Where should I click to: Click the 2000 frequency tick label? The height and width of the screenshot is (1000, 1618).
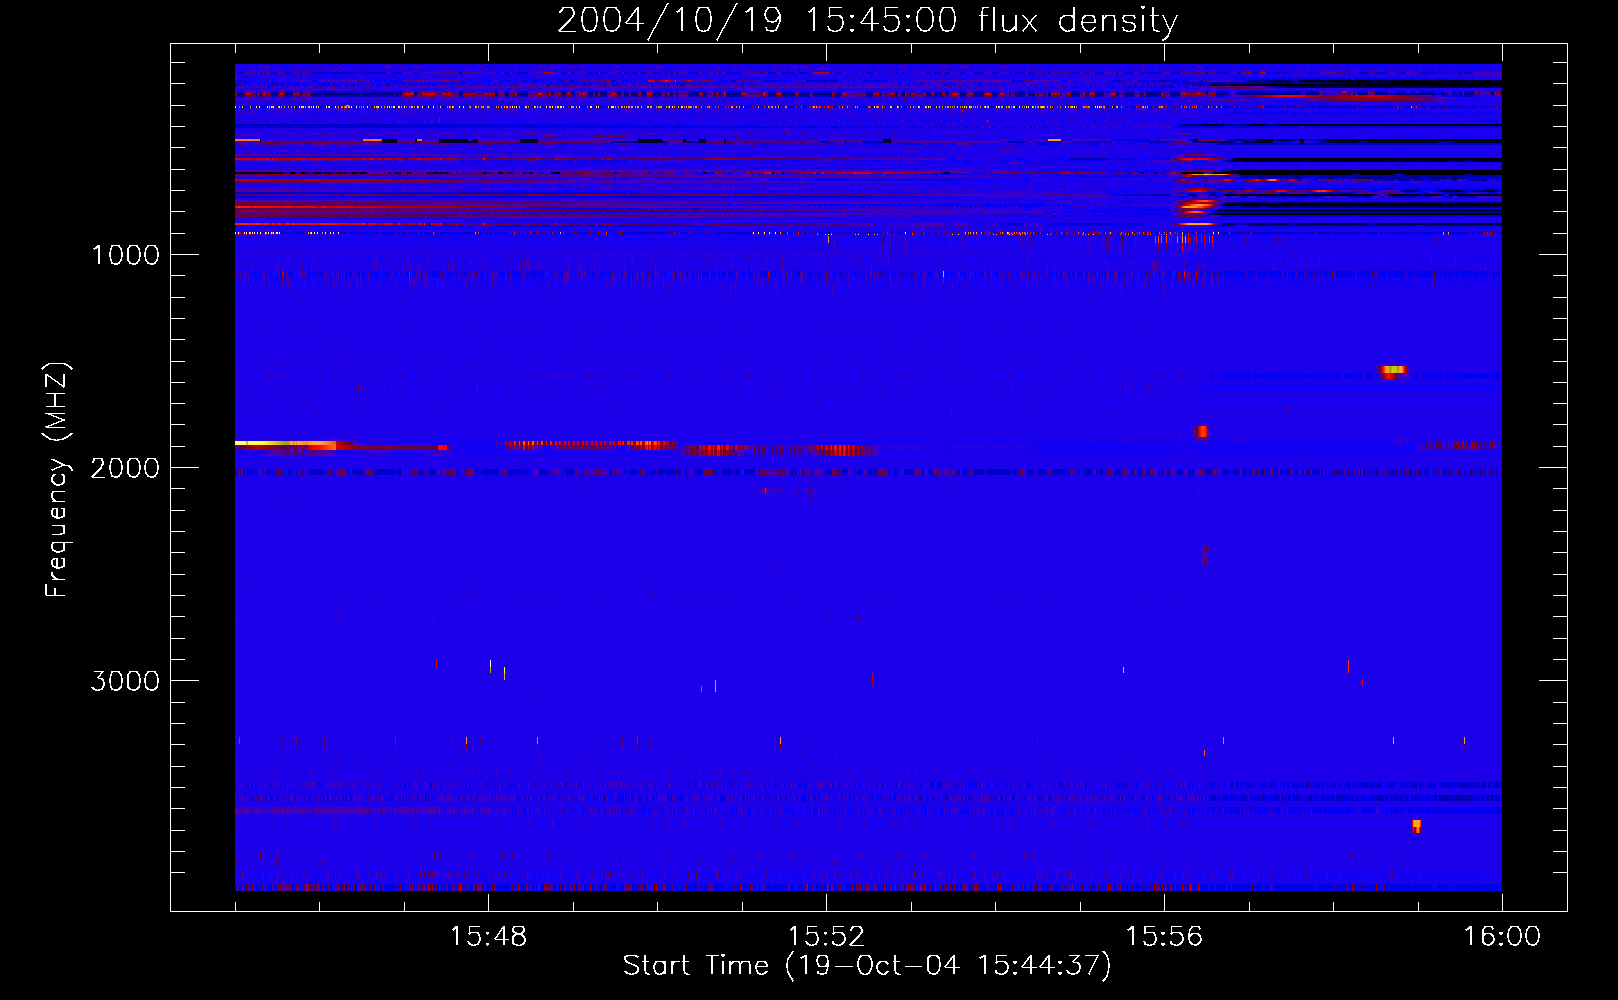coord(125,468)
